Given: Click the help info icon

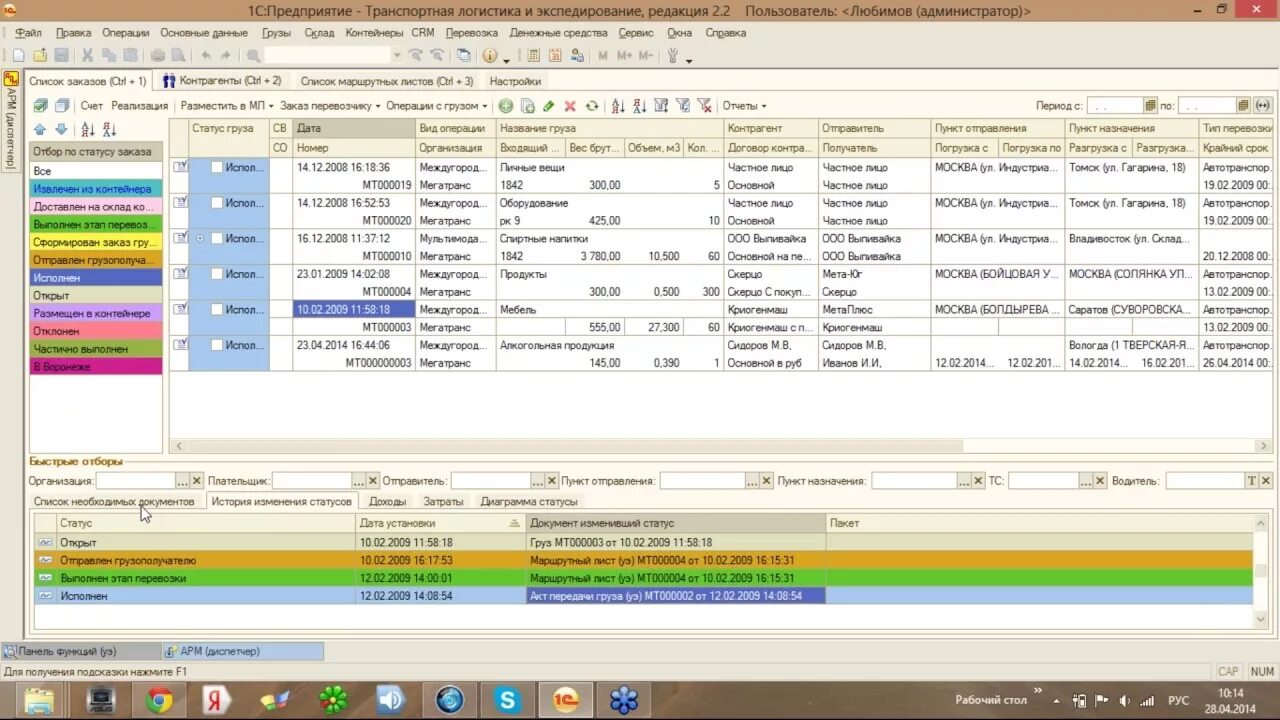Looking at the screenshot, I should coord(490,56).
